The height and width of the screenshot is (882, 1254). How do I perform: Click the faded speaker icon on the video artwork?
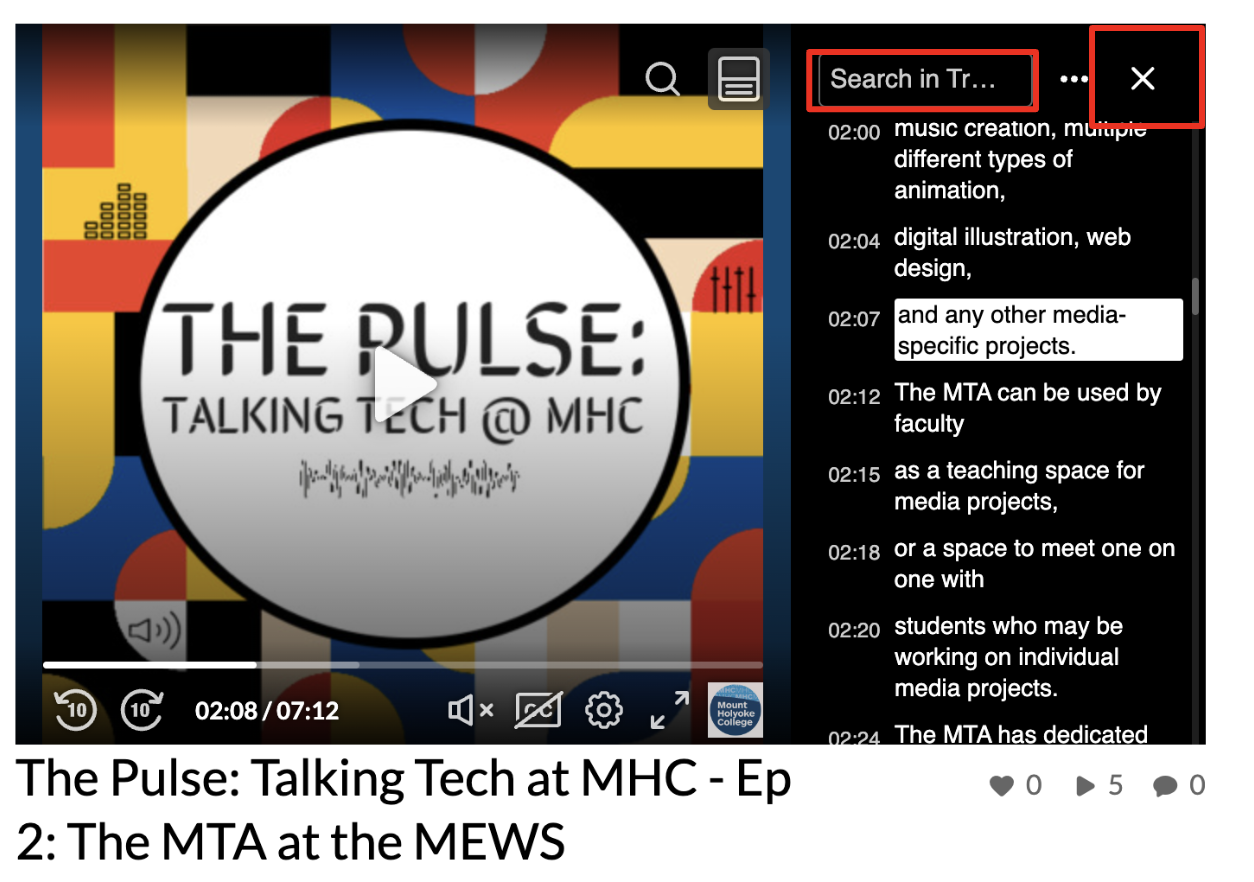click(x=155, y=630)
